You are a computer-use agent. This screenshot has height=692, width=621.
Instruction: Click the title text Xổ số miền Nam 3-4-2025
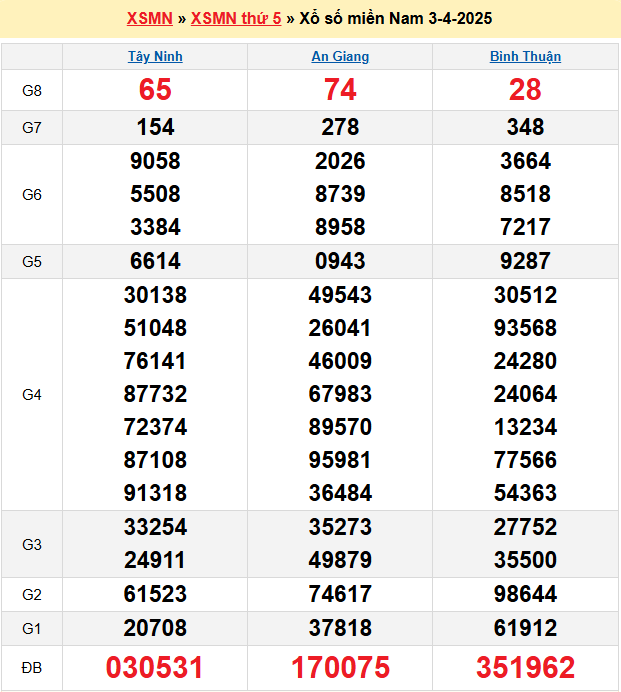click(x=396, y=19)
